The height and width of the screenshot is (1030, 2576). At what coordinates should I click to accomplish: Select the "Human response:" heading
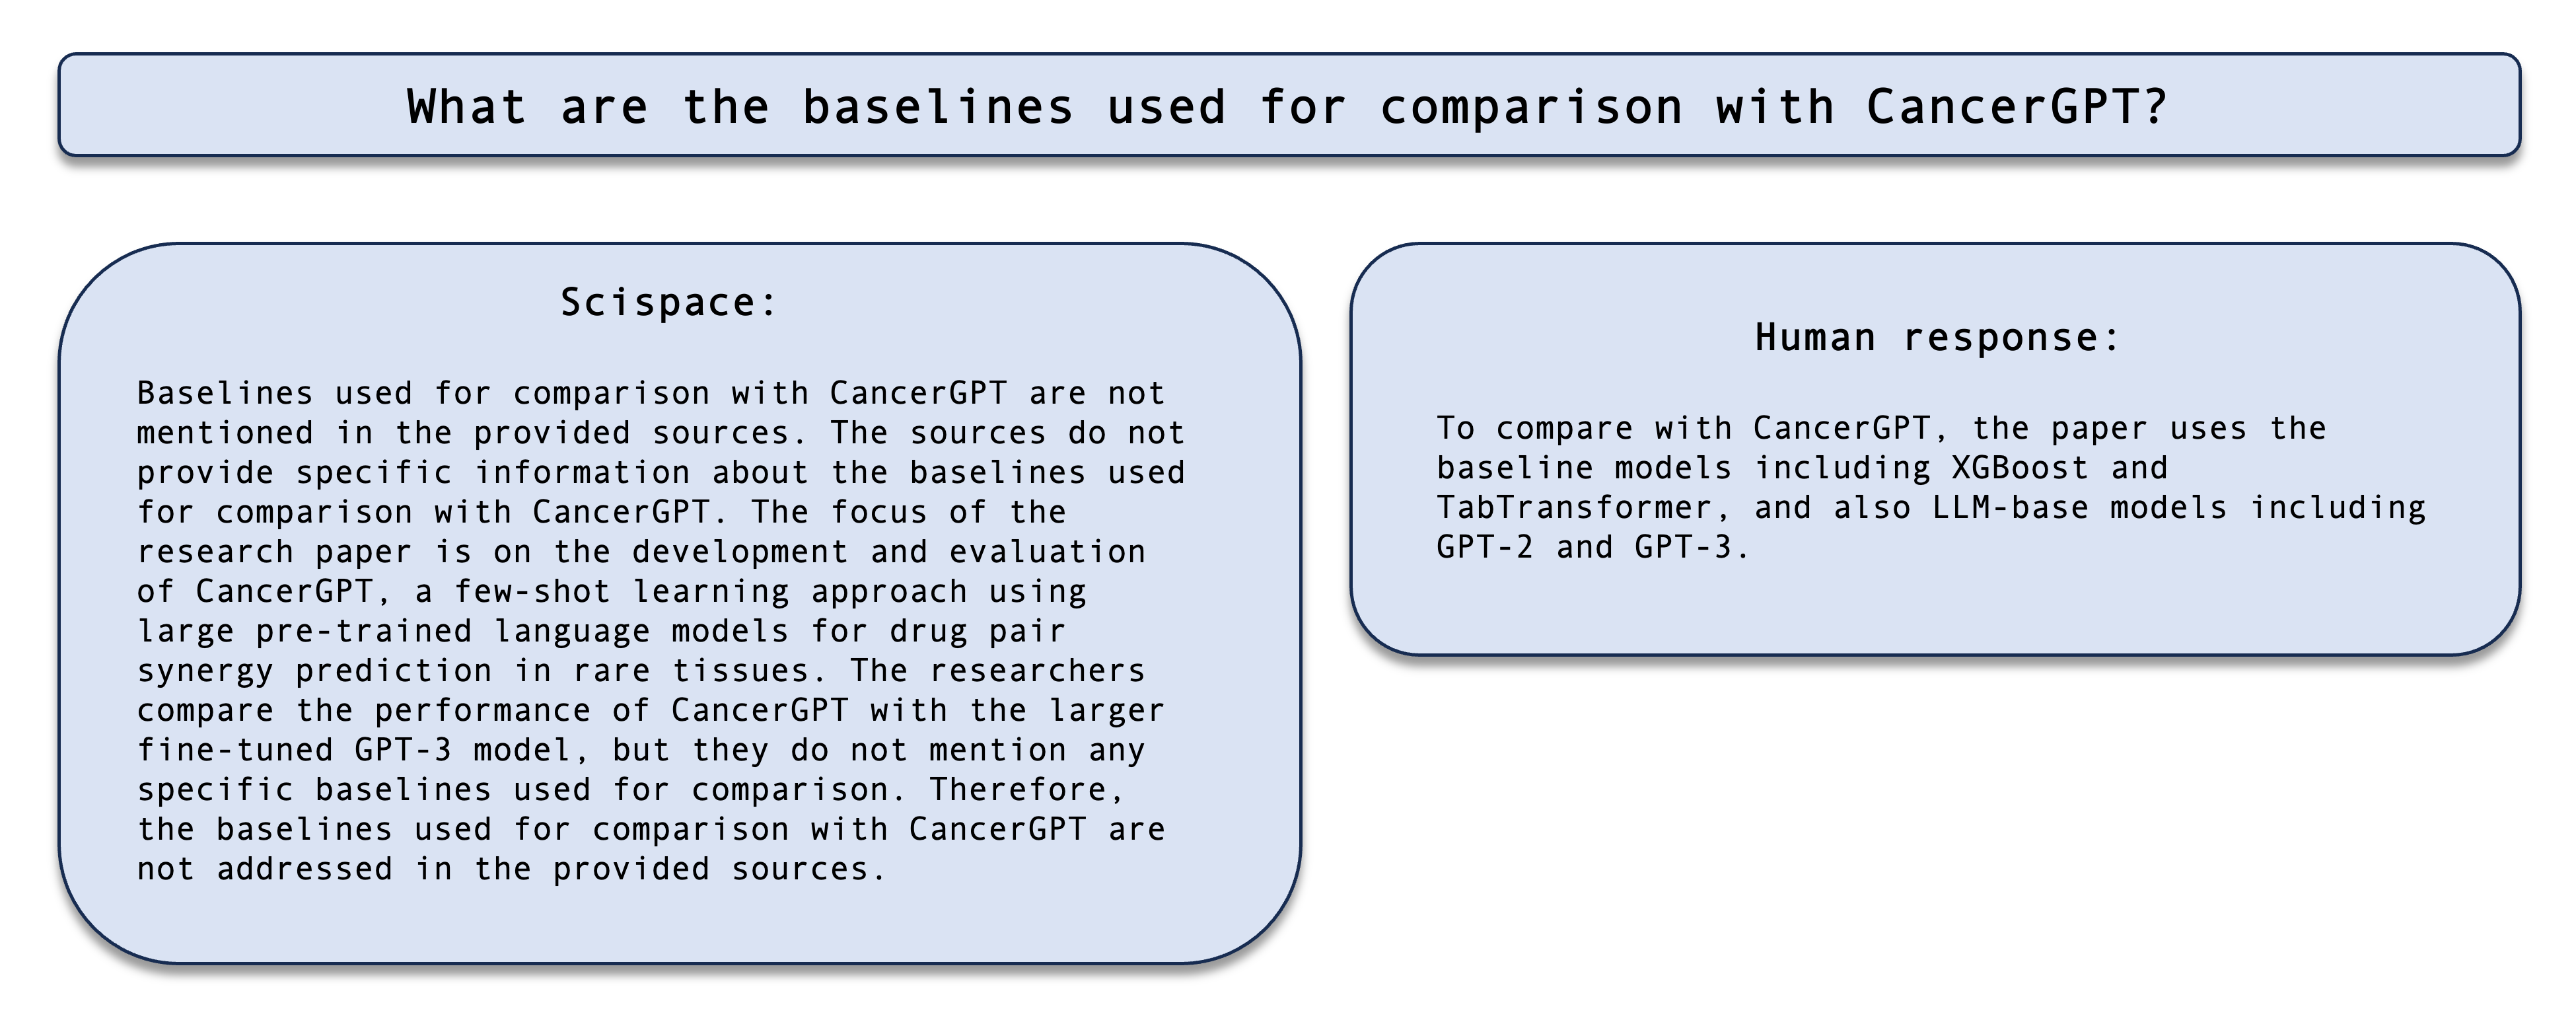point(1937,337)
